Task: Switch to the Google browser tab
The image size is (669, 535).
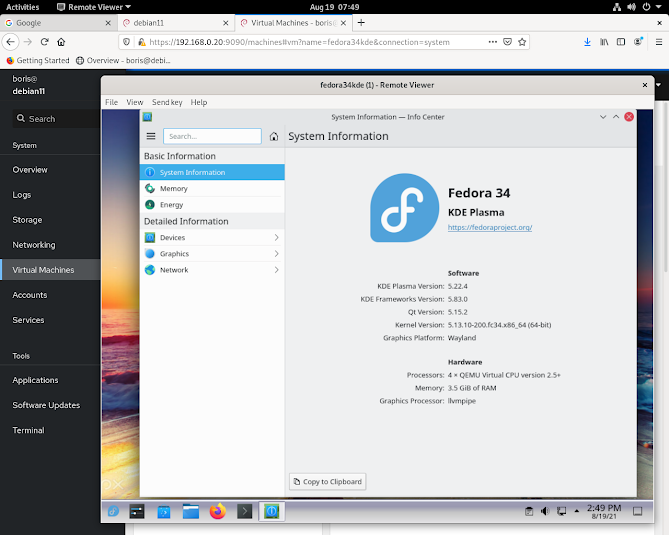Action: tap(58, 23)
